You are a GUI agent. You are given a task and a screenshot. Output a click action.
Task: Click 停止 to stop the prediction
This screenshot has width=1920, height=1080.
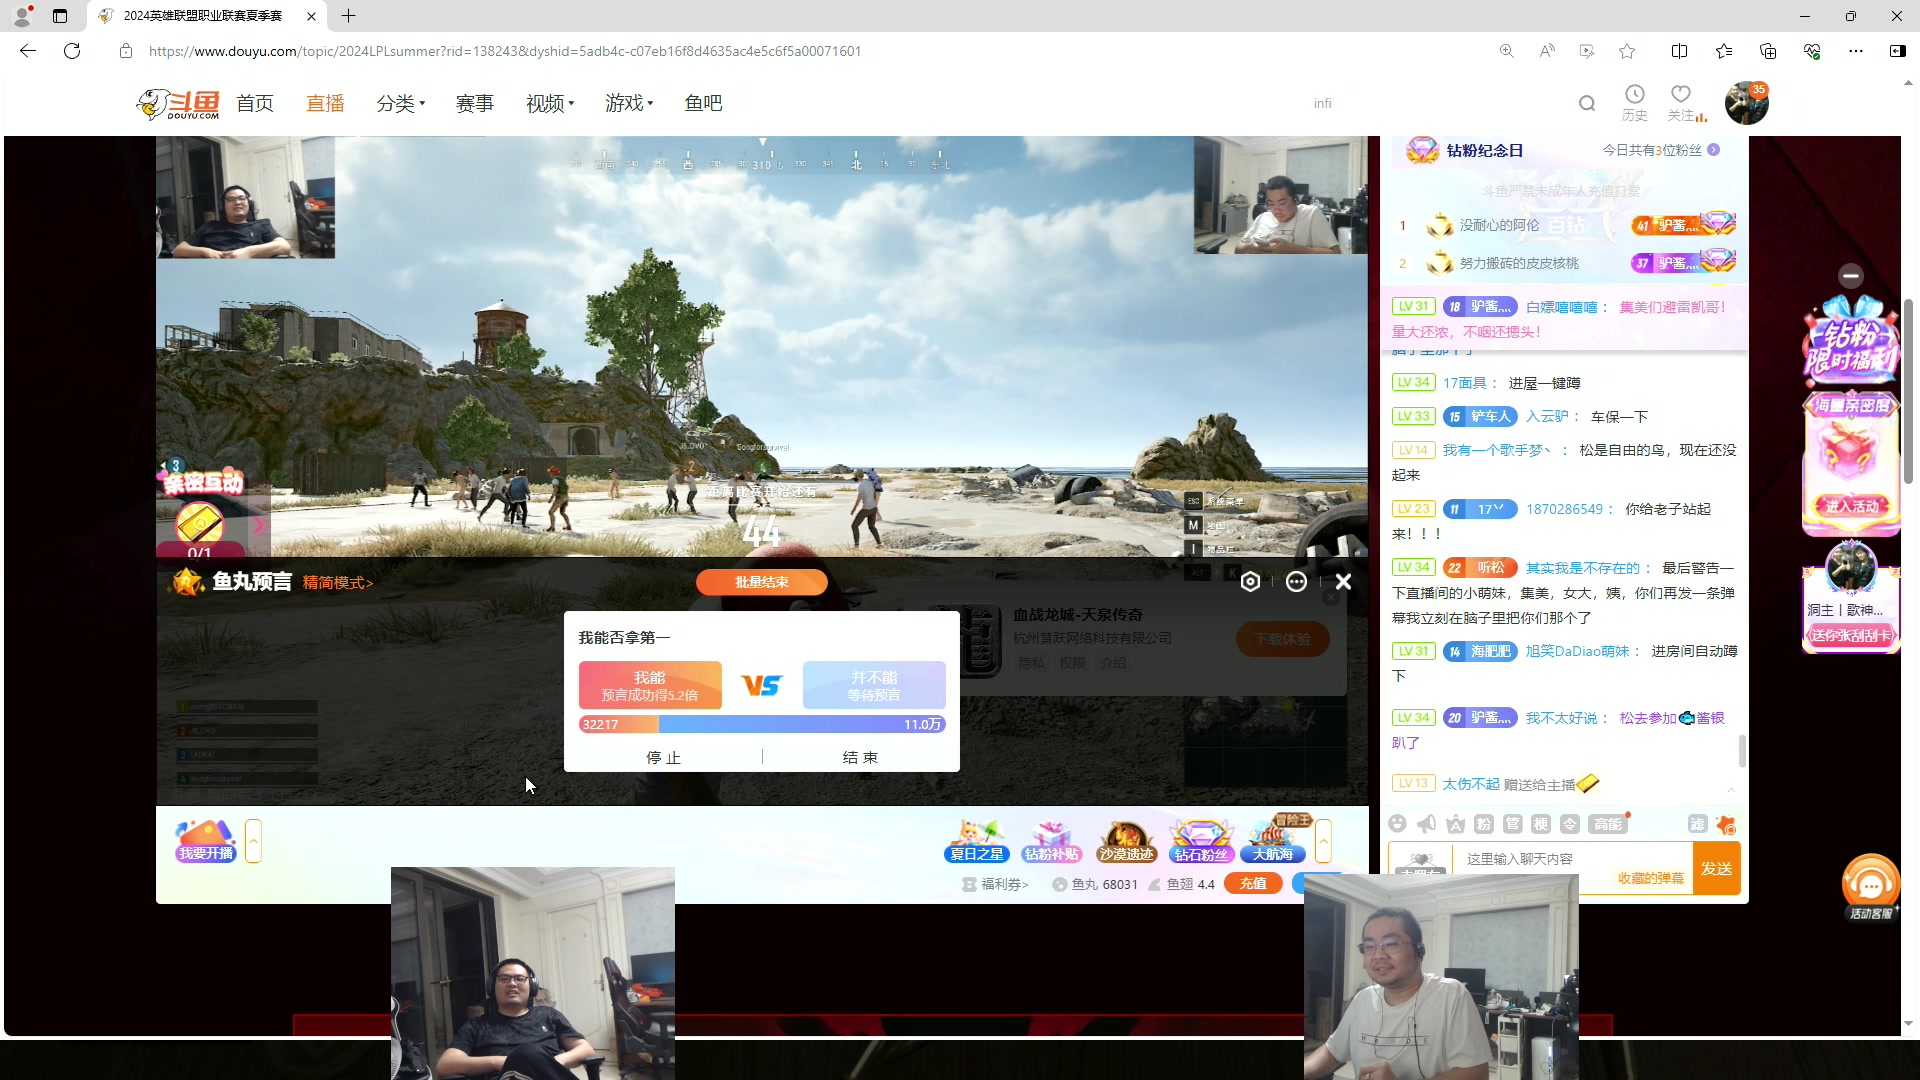tap(663, 757)
